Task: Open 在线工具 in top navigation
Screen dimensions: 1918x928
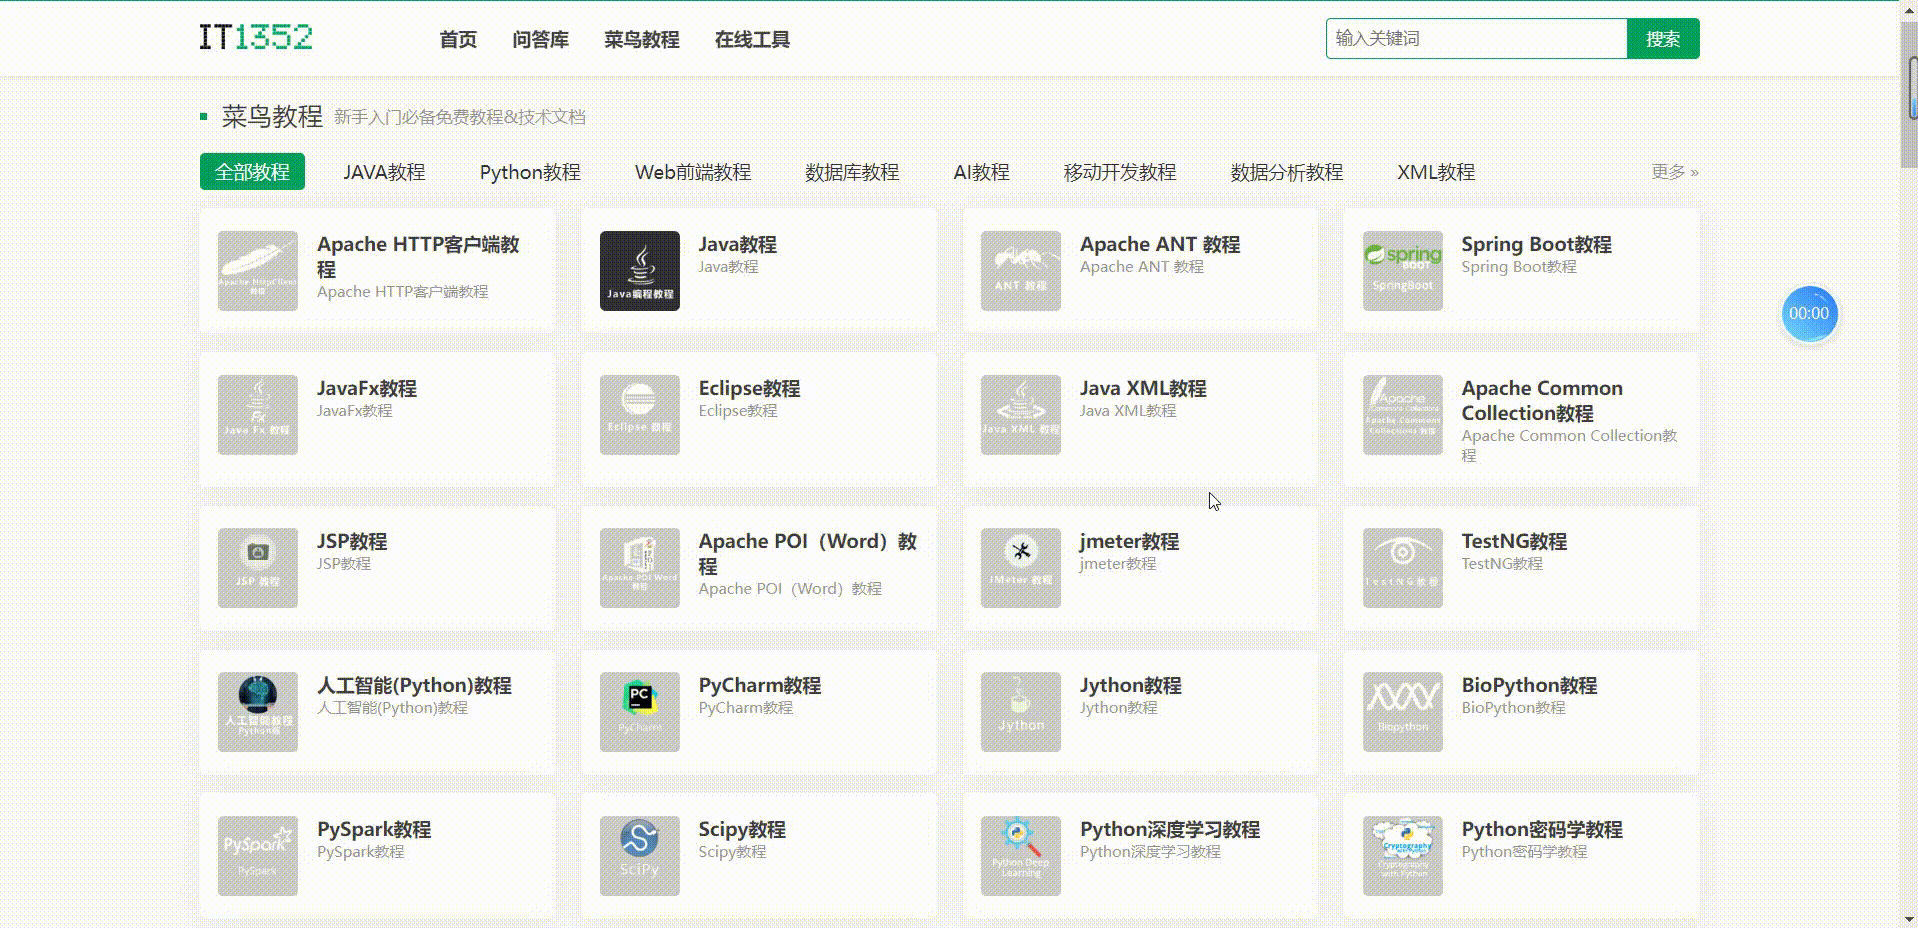Action: 752,40
